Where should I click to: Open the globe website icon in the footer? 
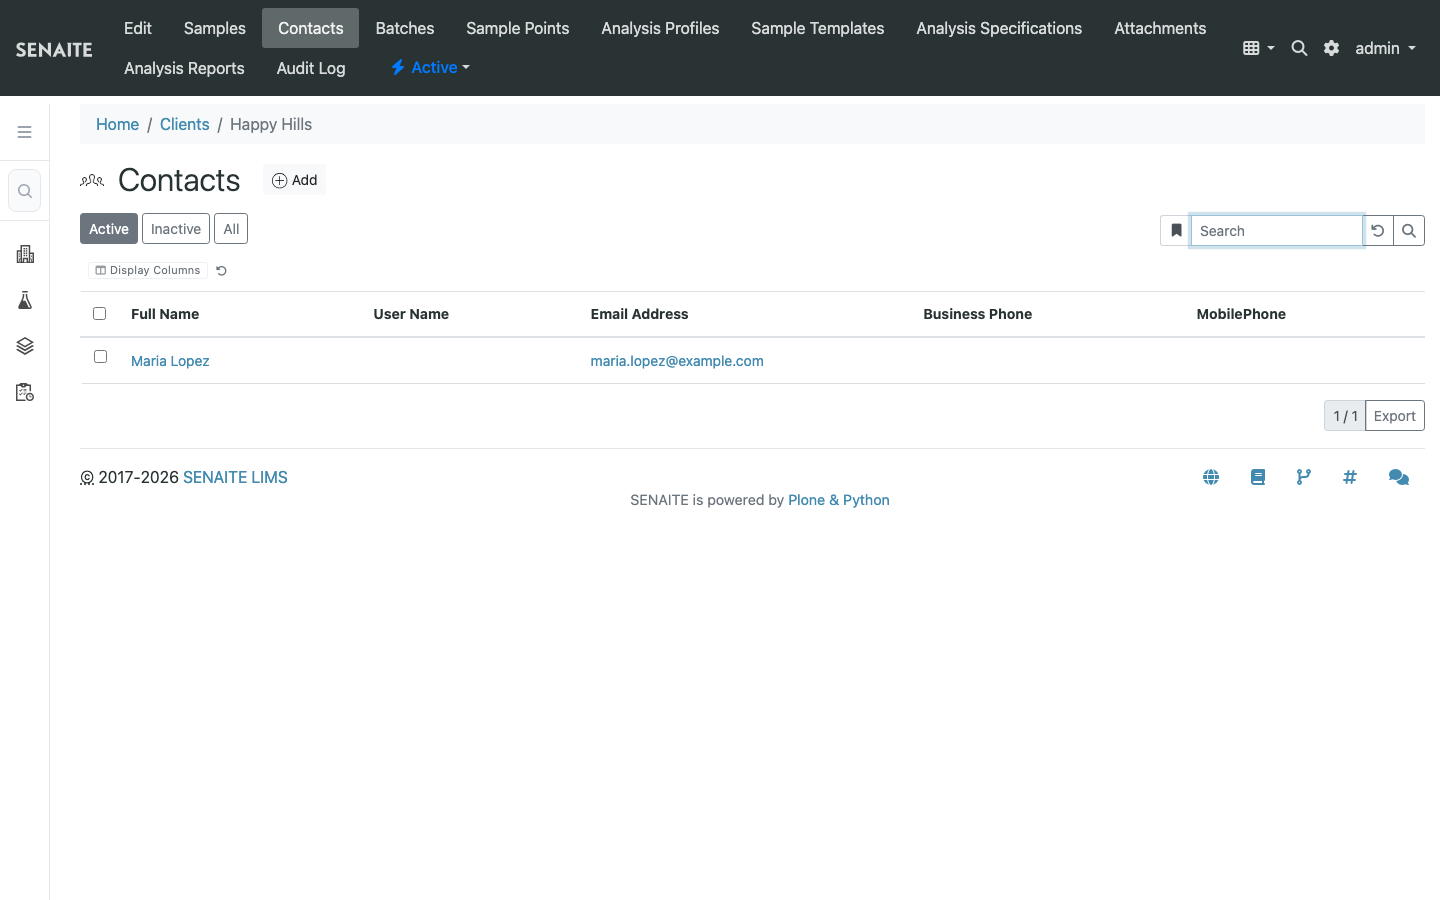pos(1211,477)
